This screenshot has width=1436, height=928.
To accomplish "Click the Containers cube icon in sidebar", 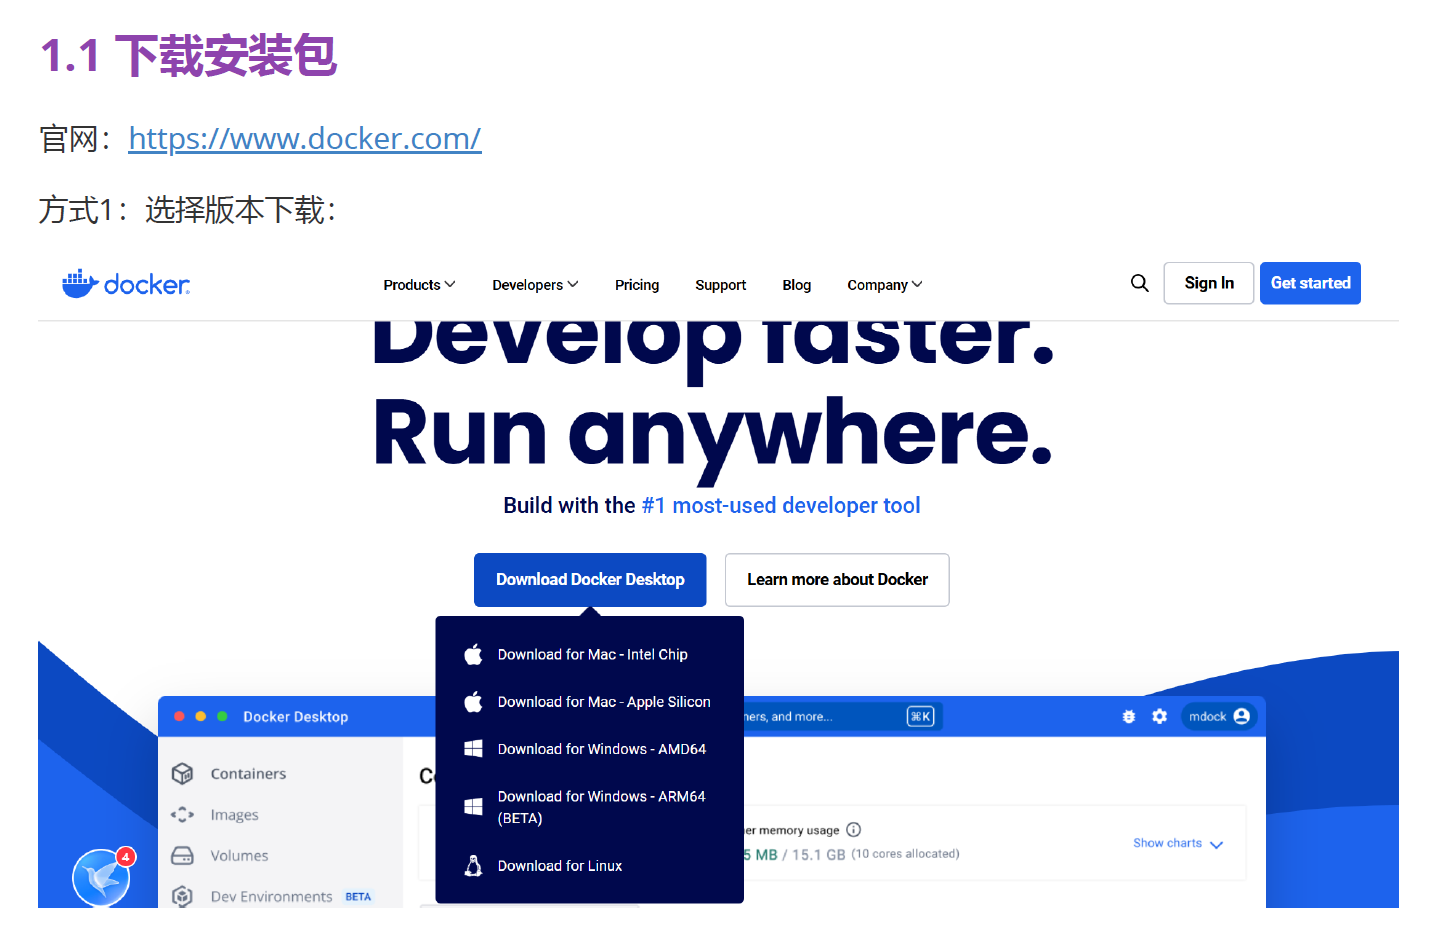I will (182, 773).
